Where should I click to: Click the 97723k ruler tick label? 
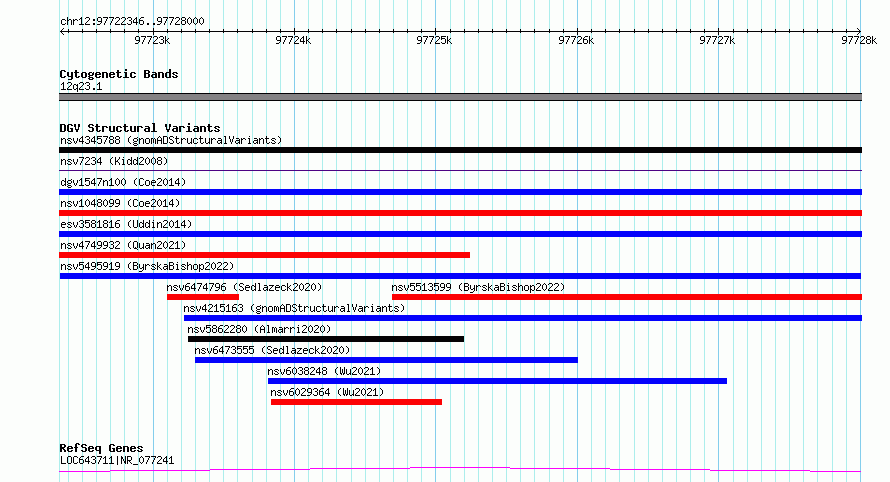pos(152,40)
